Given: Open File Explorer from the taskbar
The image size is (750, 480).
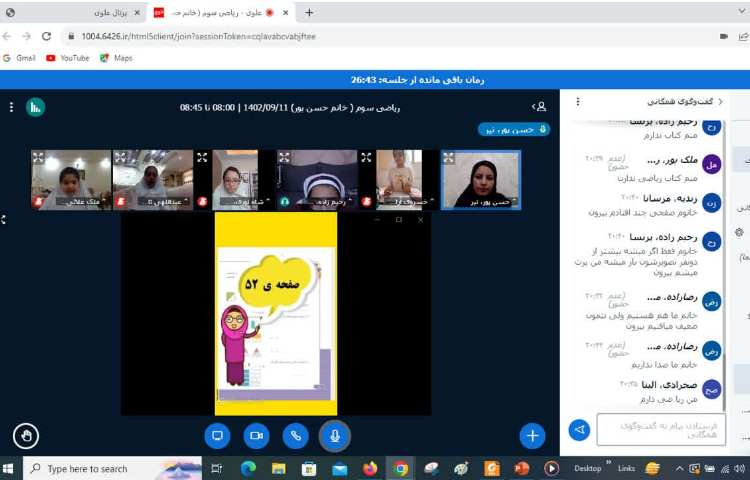Looking at the screenshot, I should [x=278, y=469].
